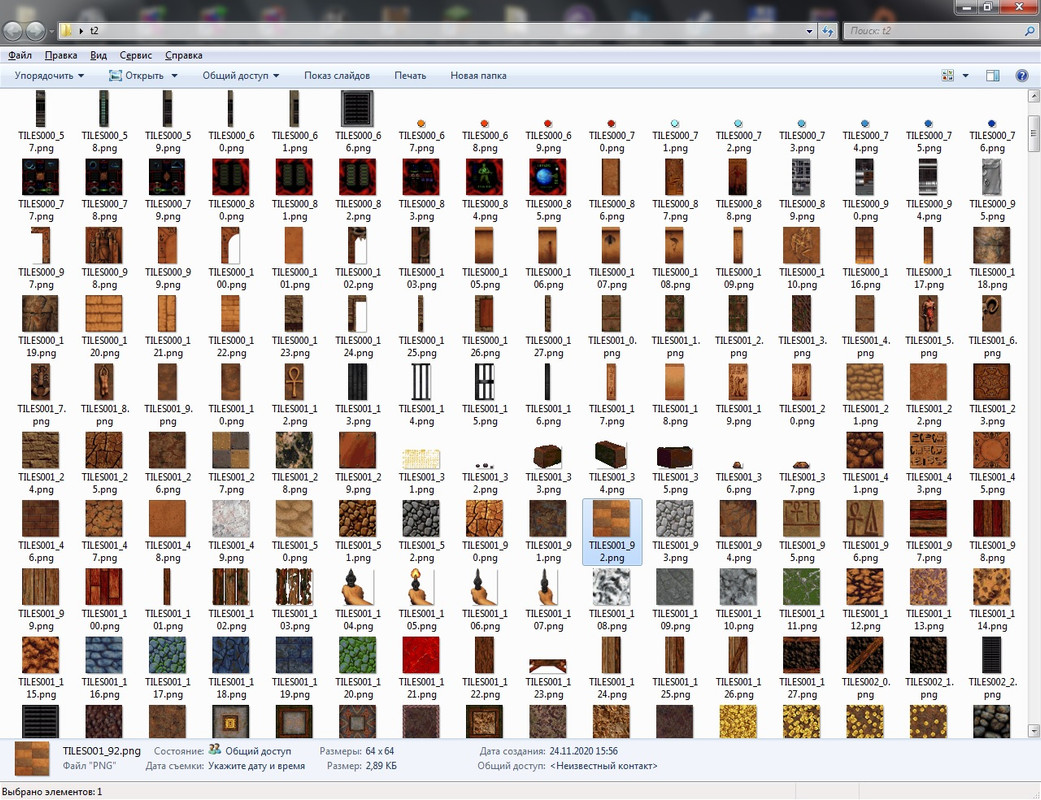Viewport: 1041px width, 800px height.
Task: Click the Печать button
Action: tap(410, 76)
